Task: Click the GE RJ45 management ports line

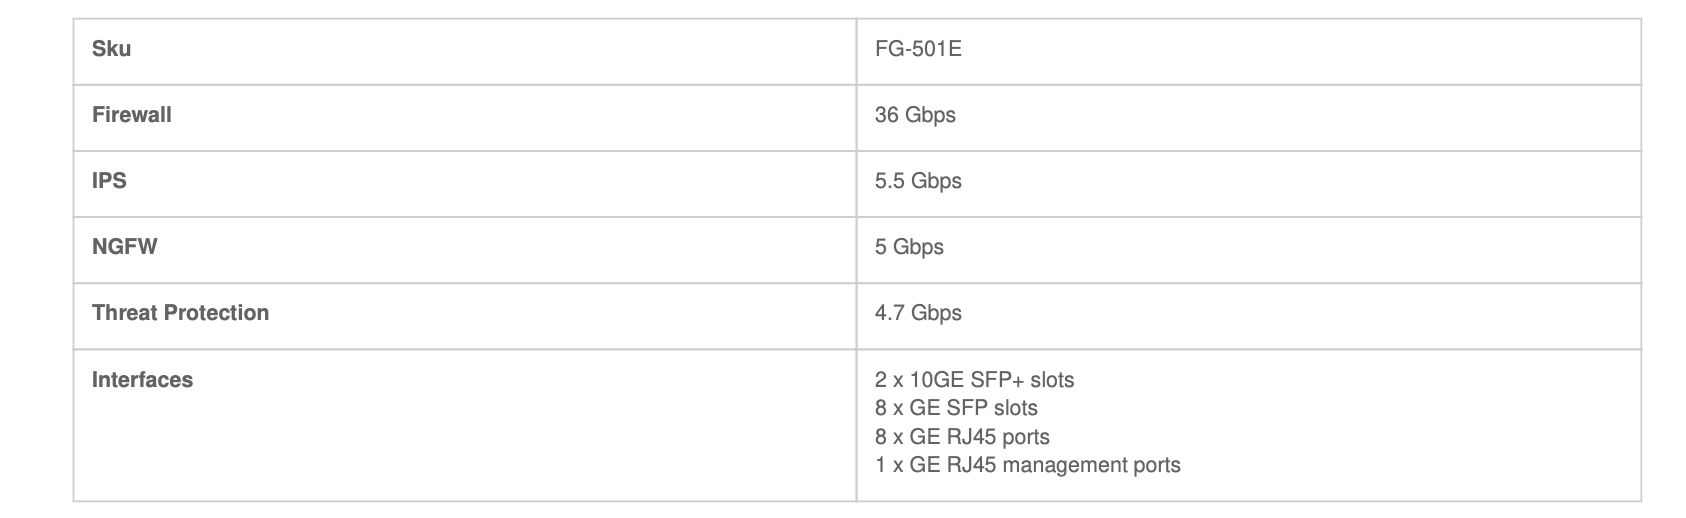Action: (1027, 465)
